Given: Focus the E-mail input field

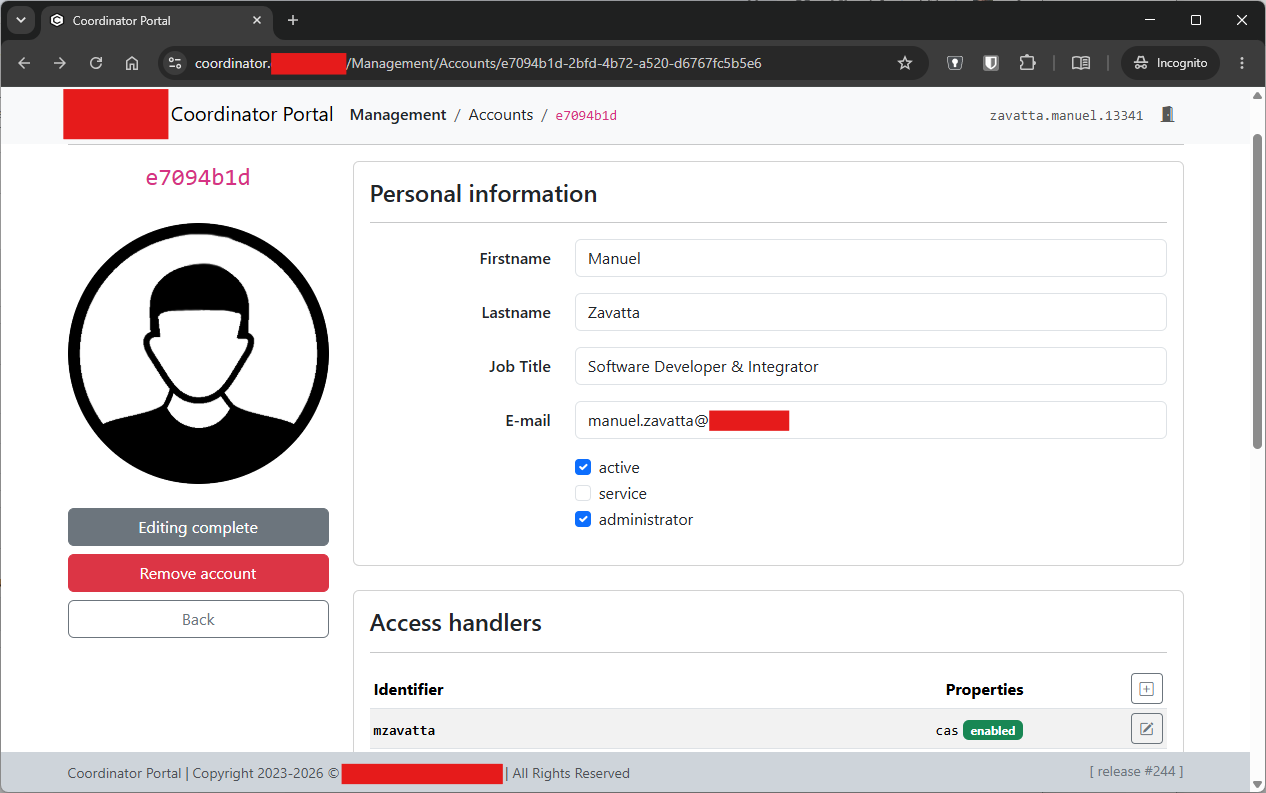Looking at the screenshot, I should pos(870,420).
